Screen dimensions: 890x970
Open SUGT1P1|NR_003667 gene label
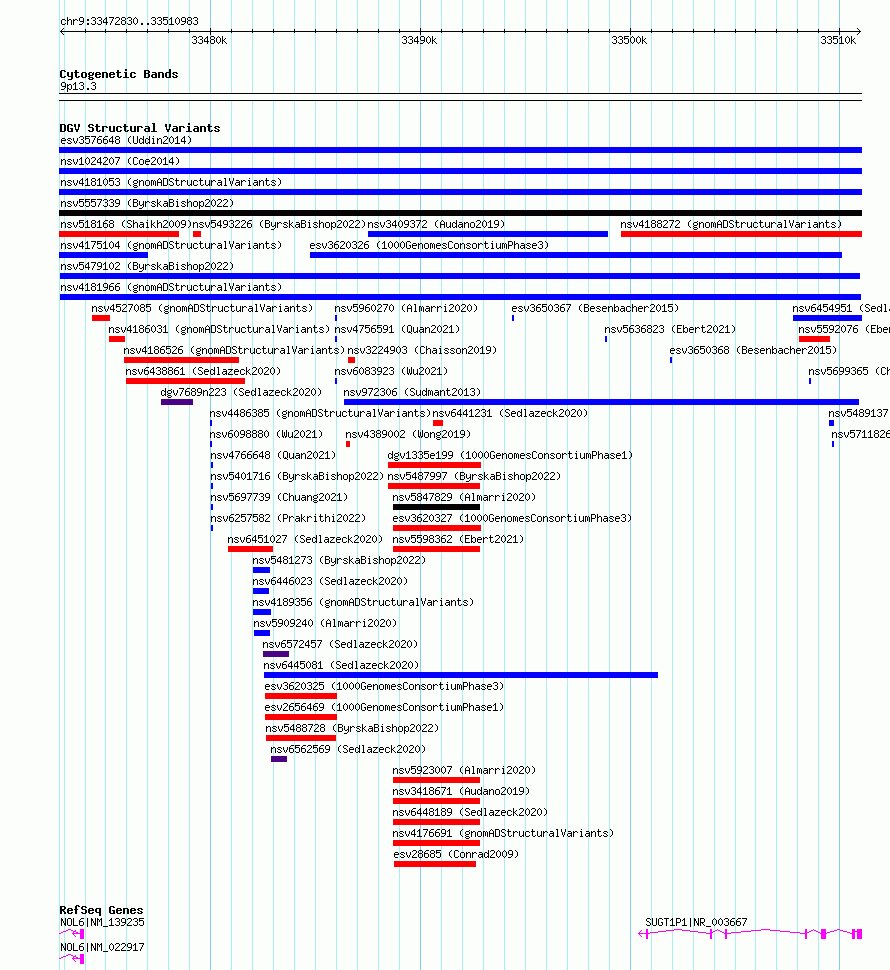[x=696, y=923]
